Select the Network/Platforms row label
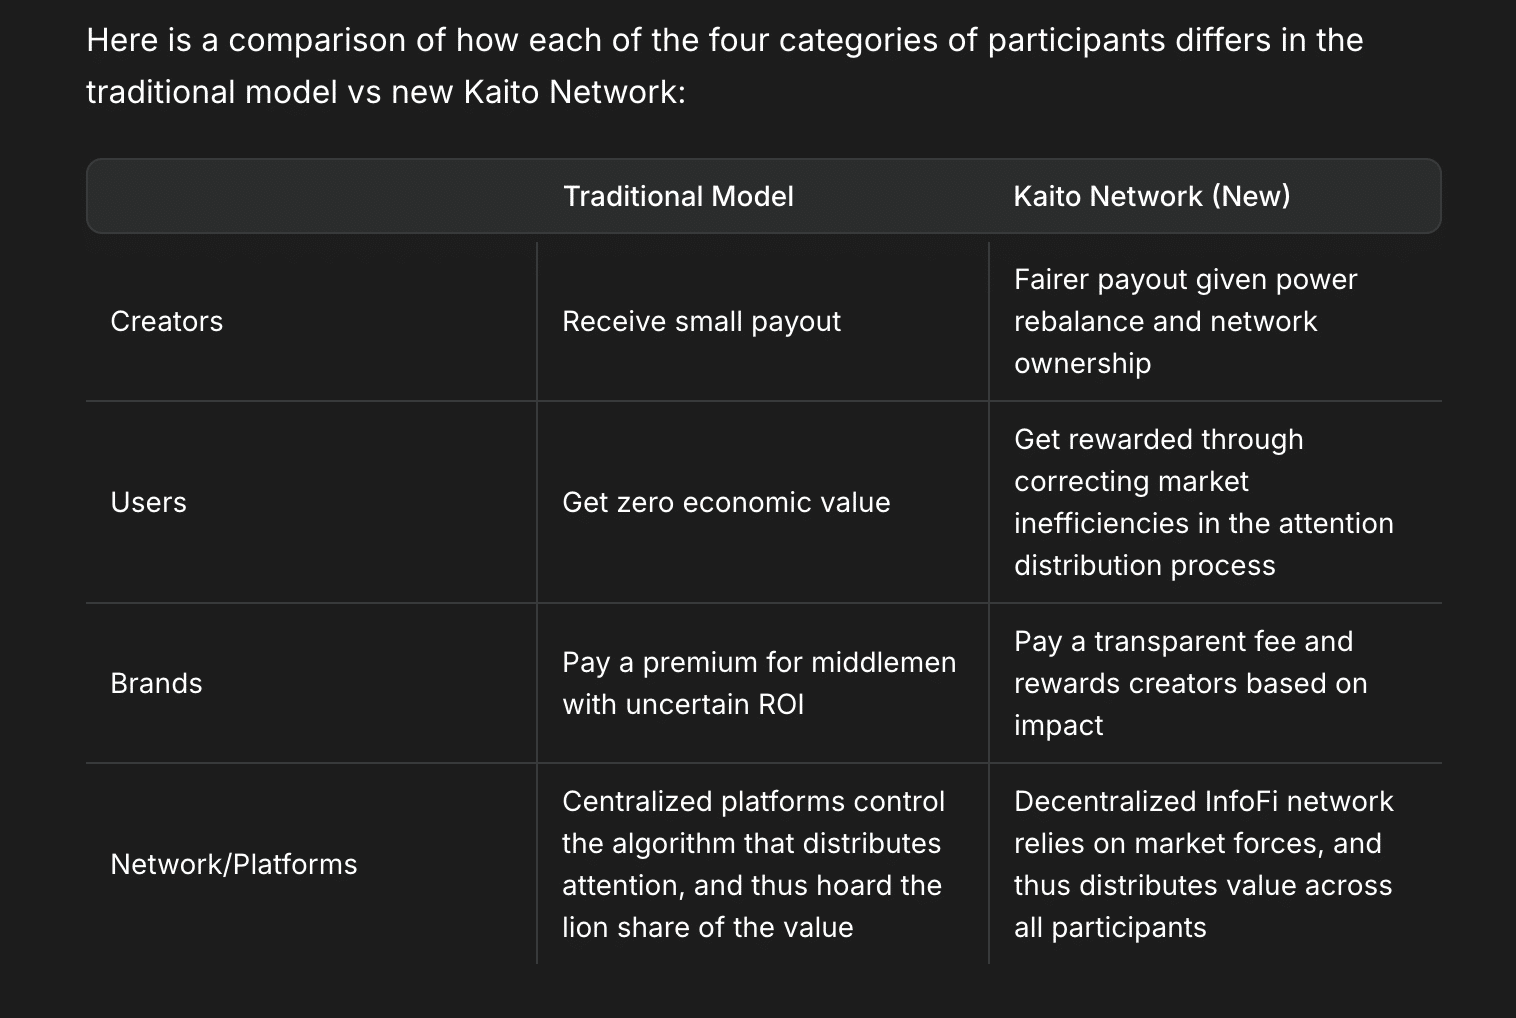1516x1018 pixels. (x=234, y=864)
